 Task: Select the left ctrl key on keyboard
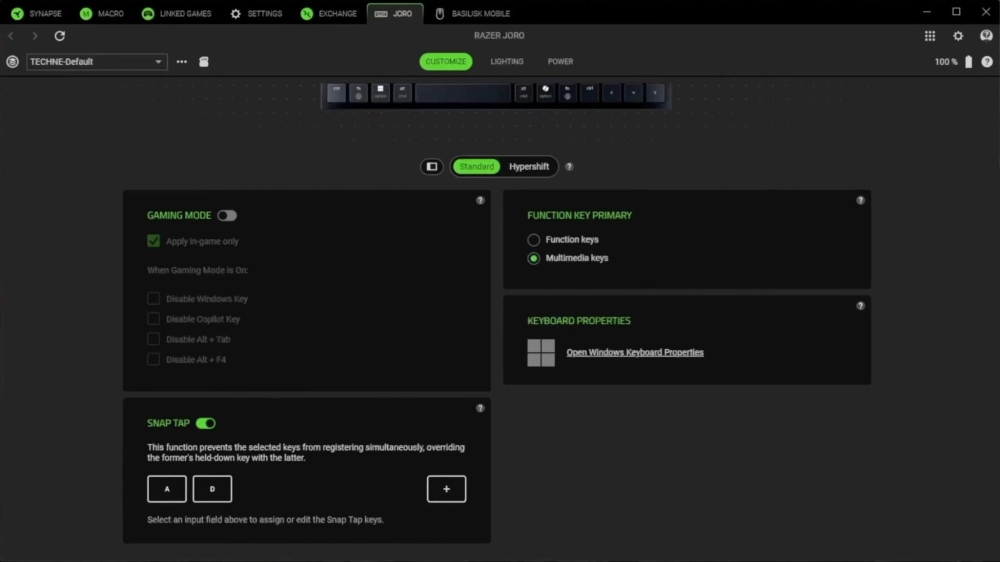[336, 93]
